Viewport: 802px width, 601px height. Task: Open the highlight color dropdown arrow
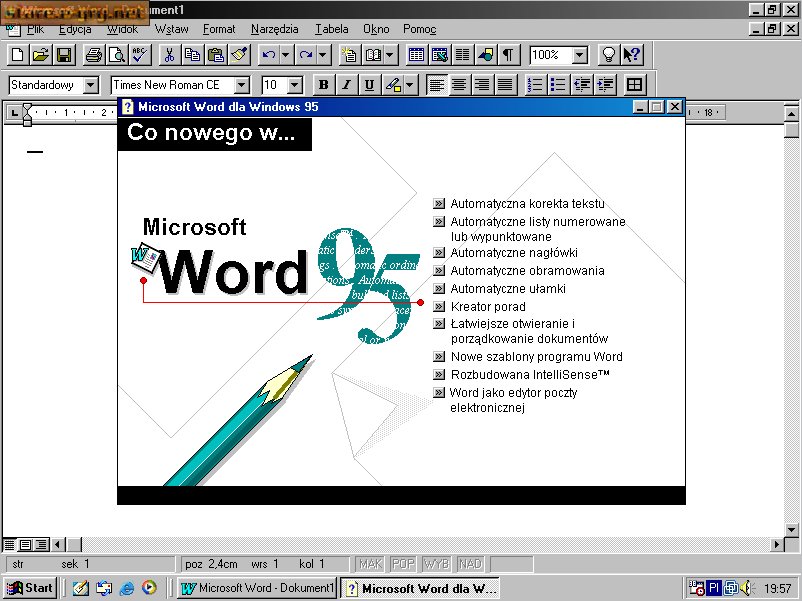click(410, 85)
